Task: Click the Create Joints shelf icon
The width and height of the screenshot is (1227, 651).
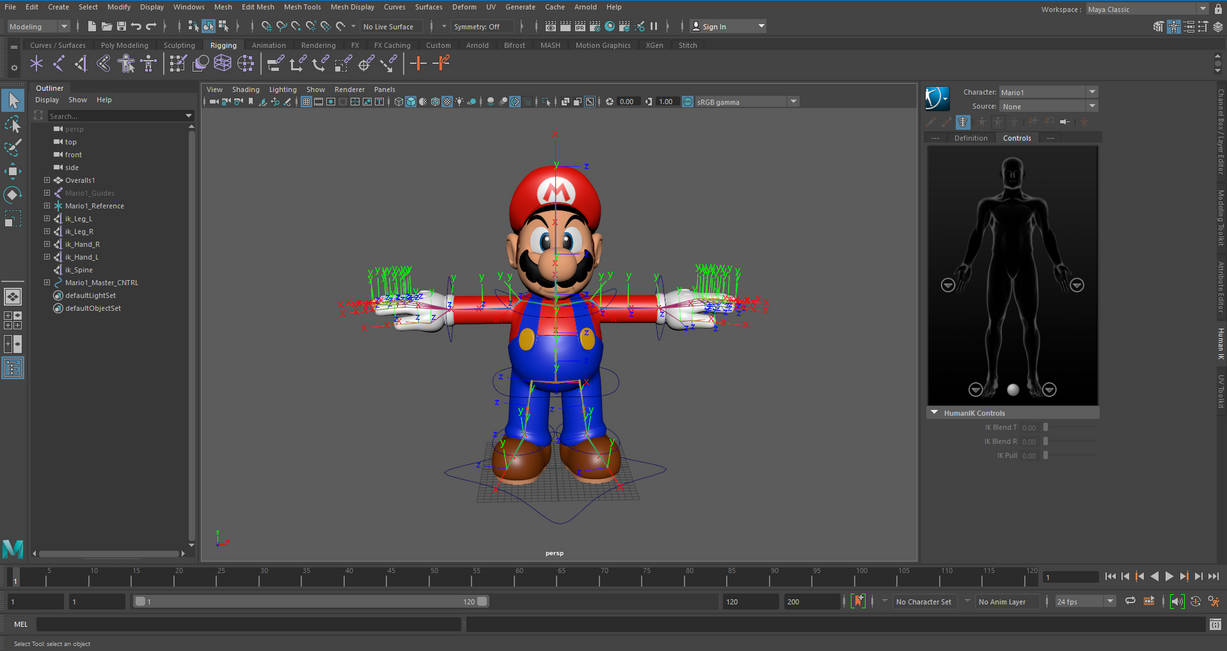Action: coord(59,64)
